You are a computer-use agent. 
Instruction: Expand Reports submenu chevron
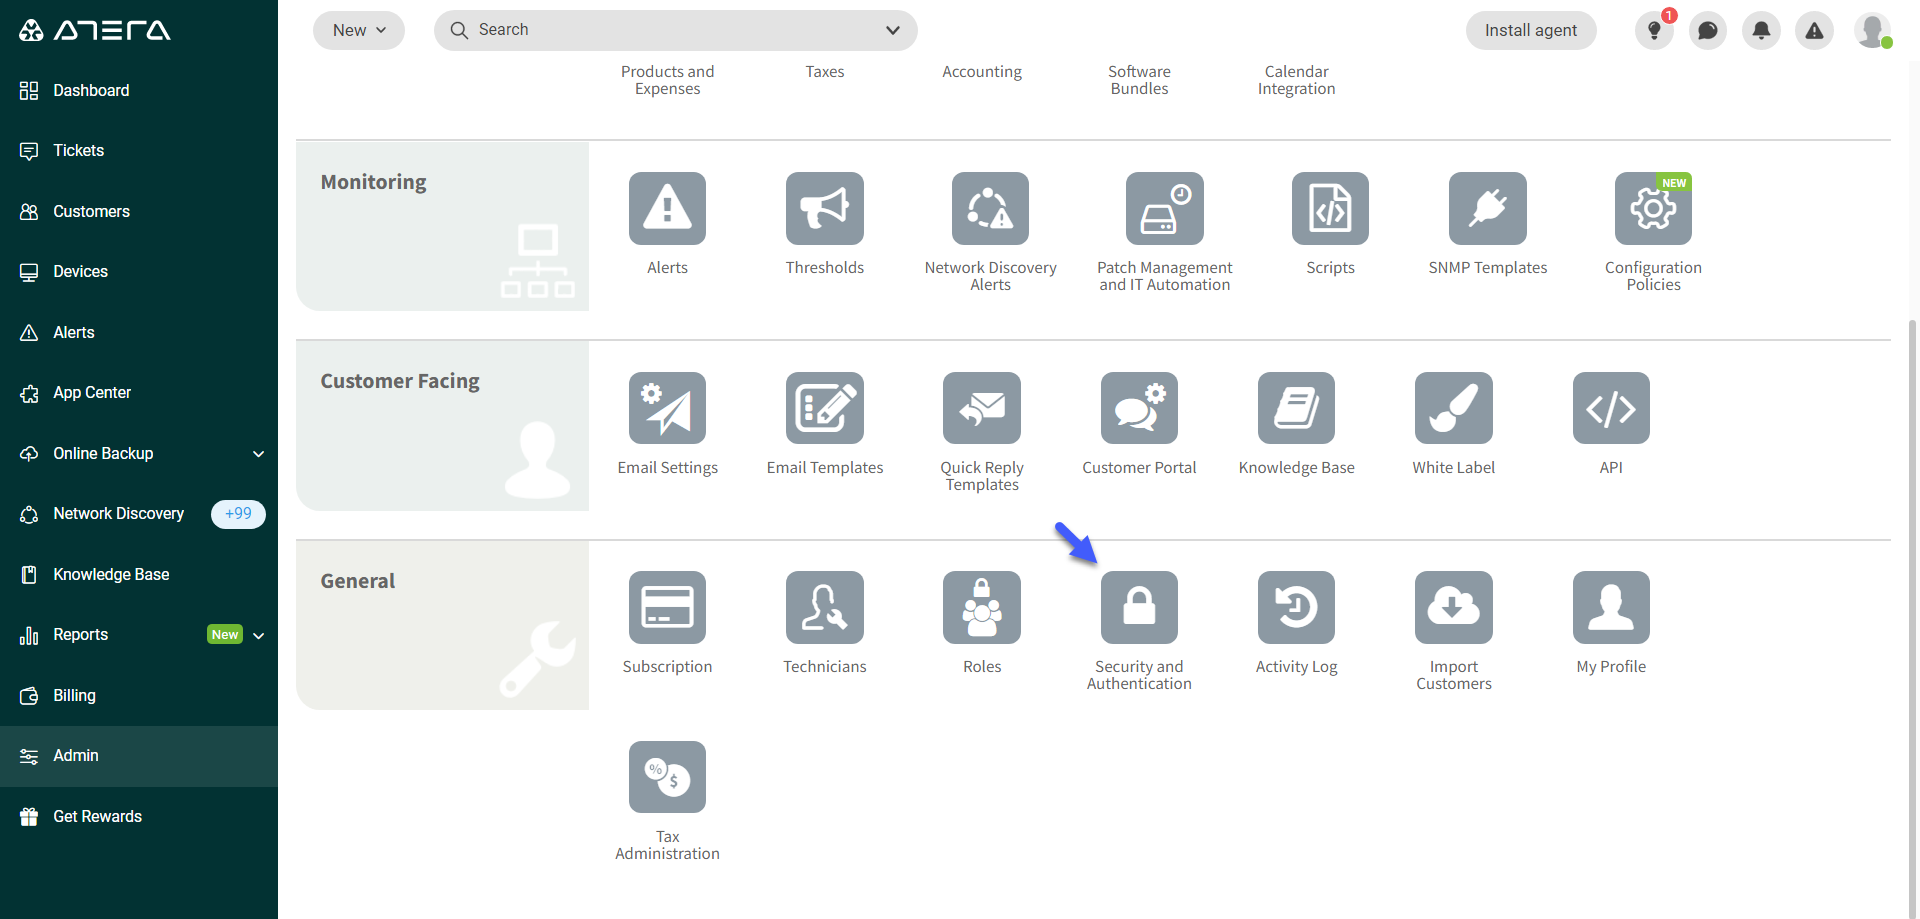259,635
